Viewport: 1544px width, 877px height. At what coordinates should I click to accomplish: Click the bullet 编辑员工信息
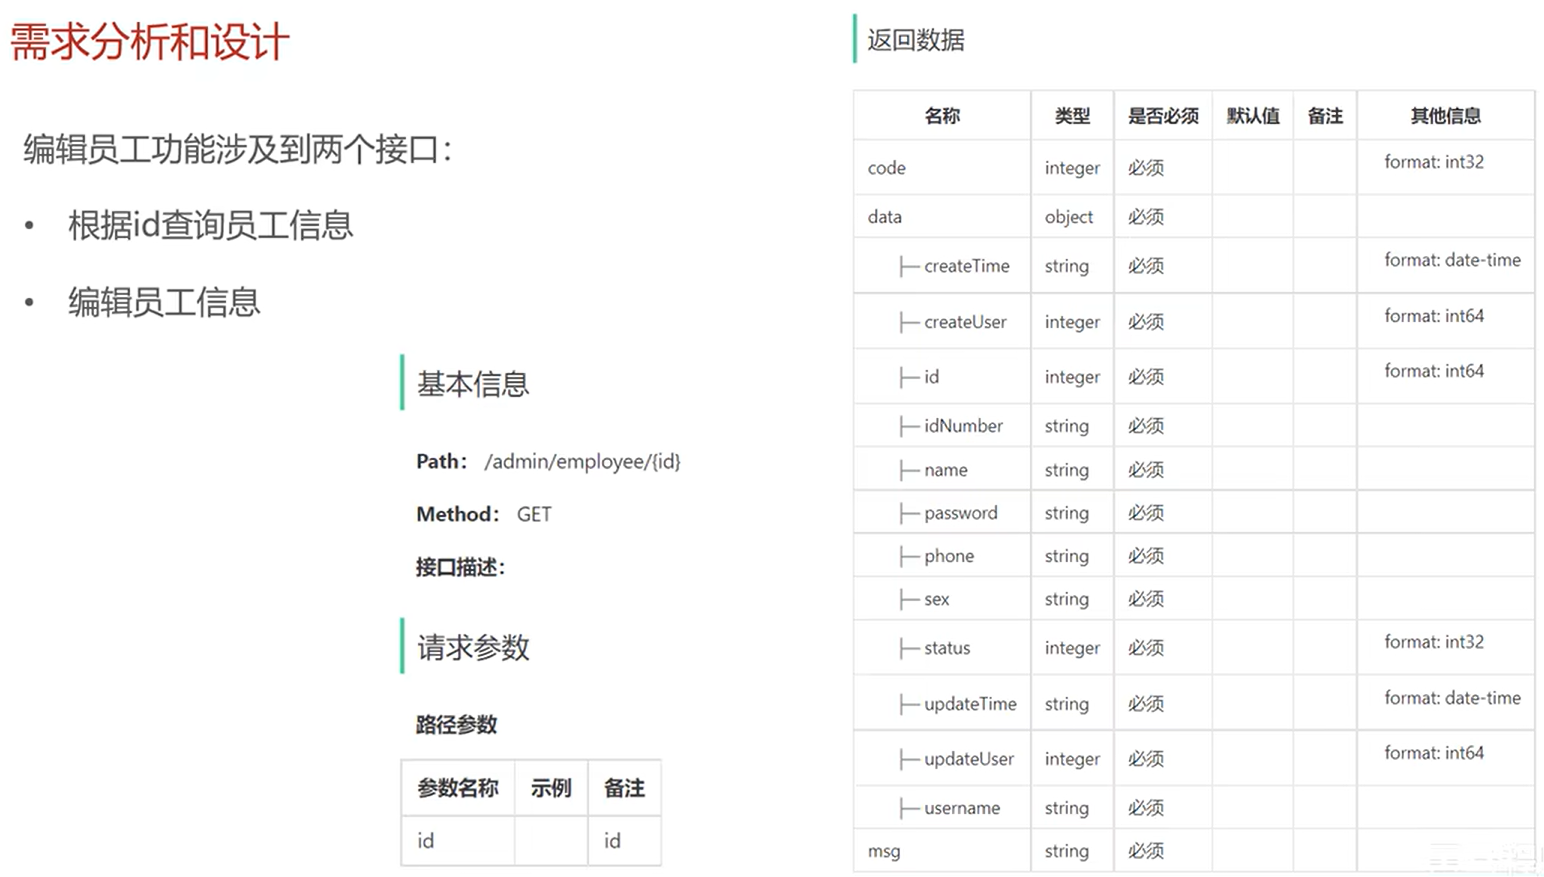tap(164, 302)
